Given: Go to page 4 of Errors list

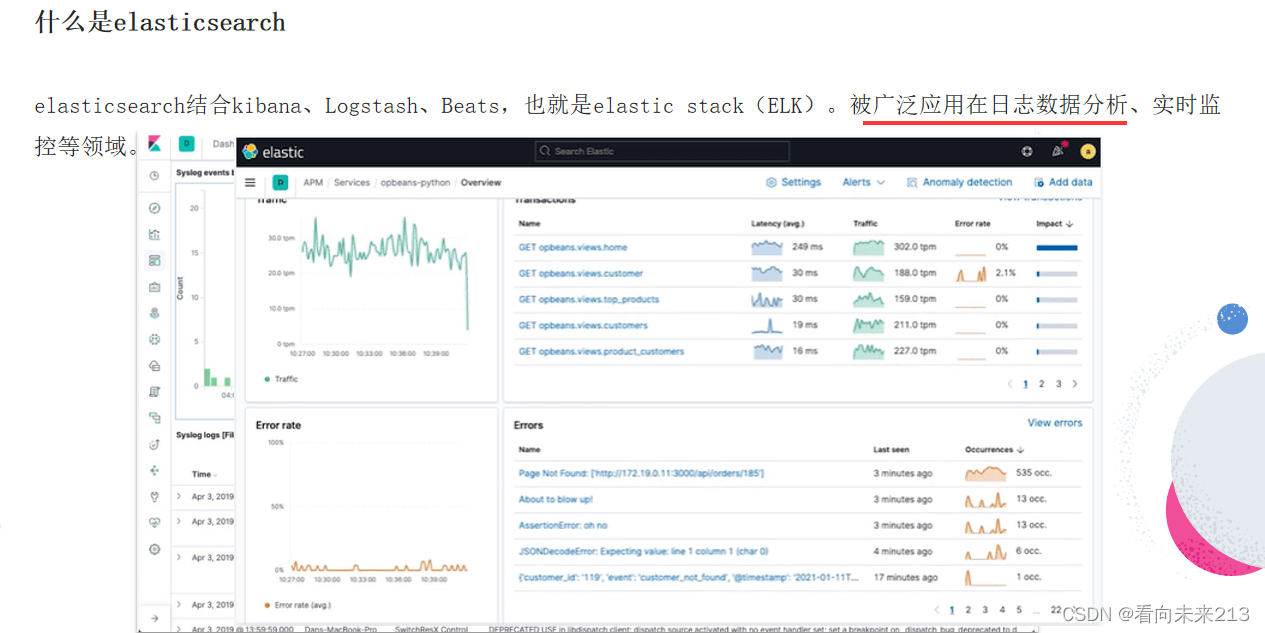Looking at the screenshot, I should tap(1002, 609).
